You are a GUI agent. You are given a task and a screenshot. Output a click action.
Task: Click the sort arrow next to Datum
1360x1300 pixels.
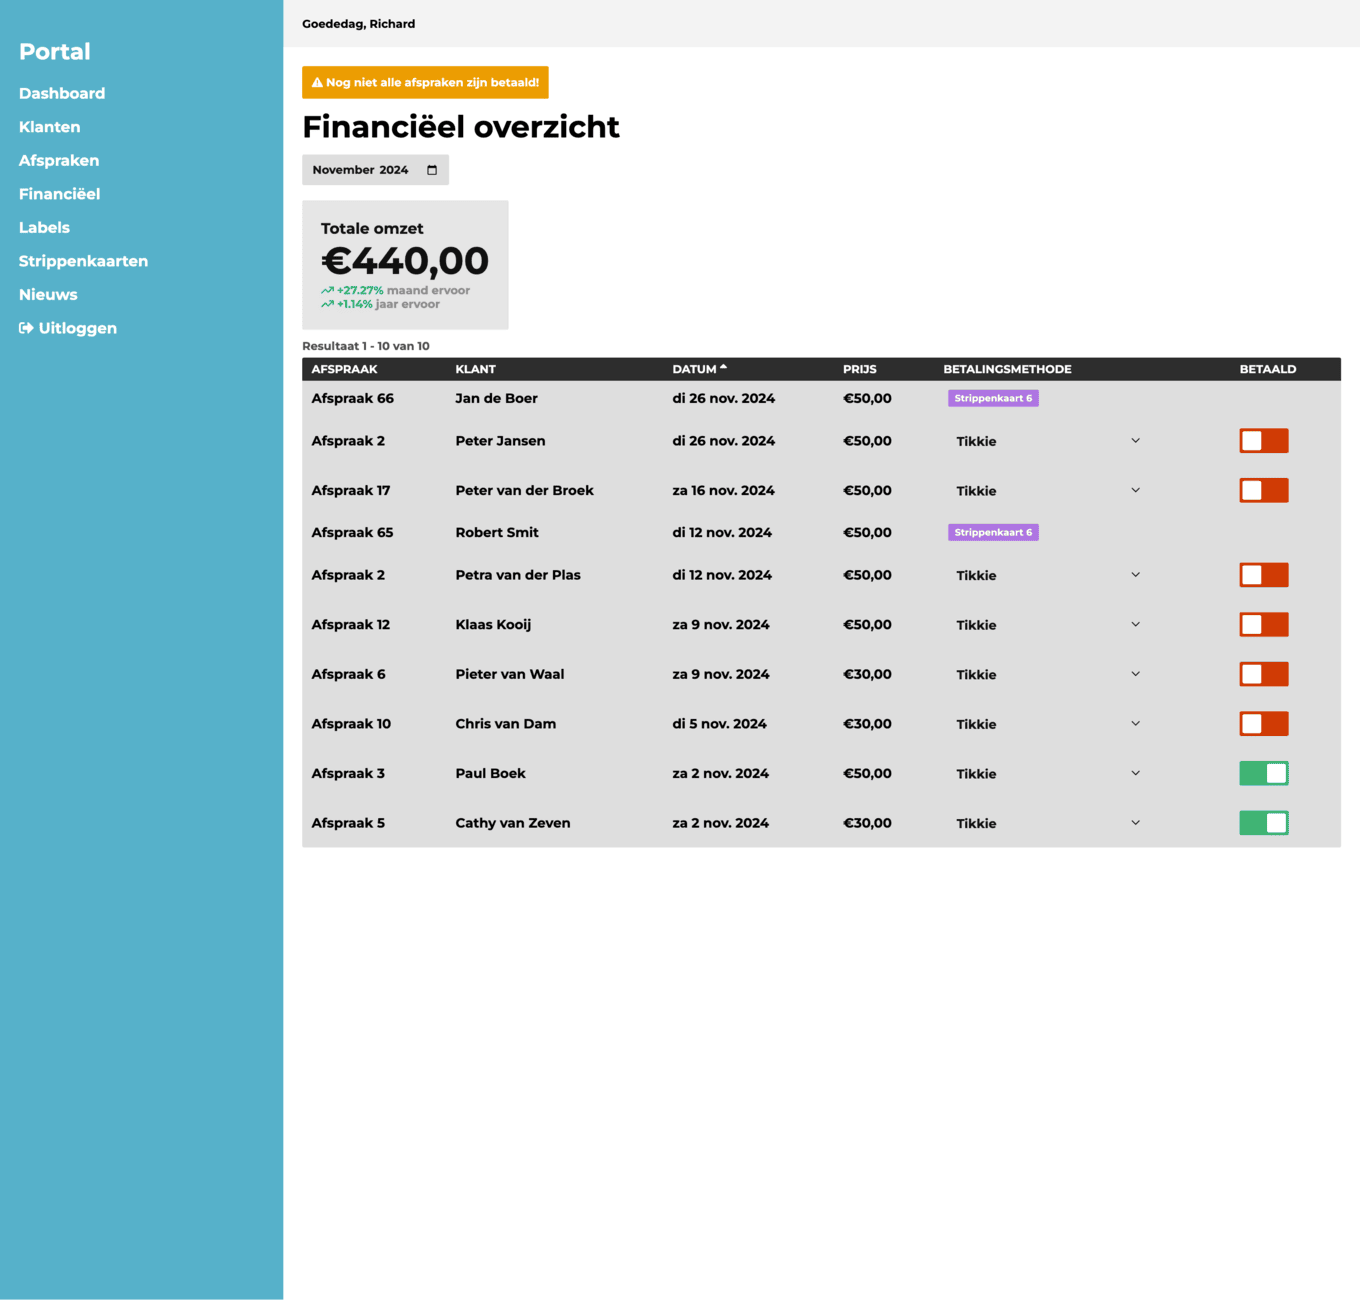pos(723,368)
